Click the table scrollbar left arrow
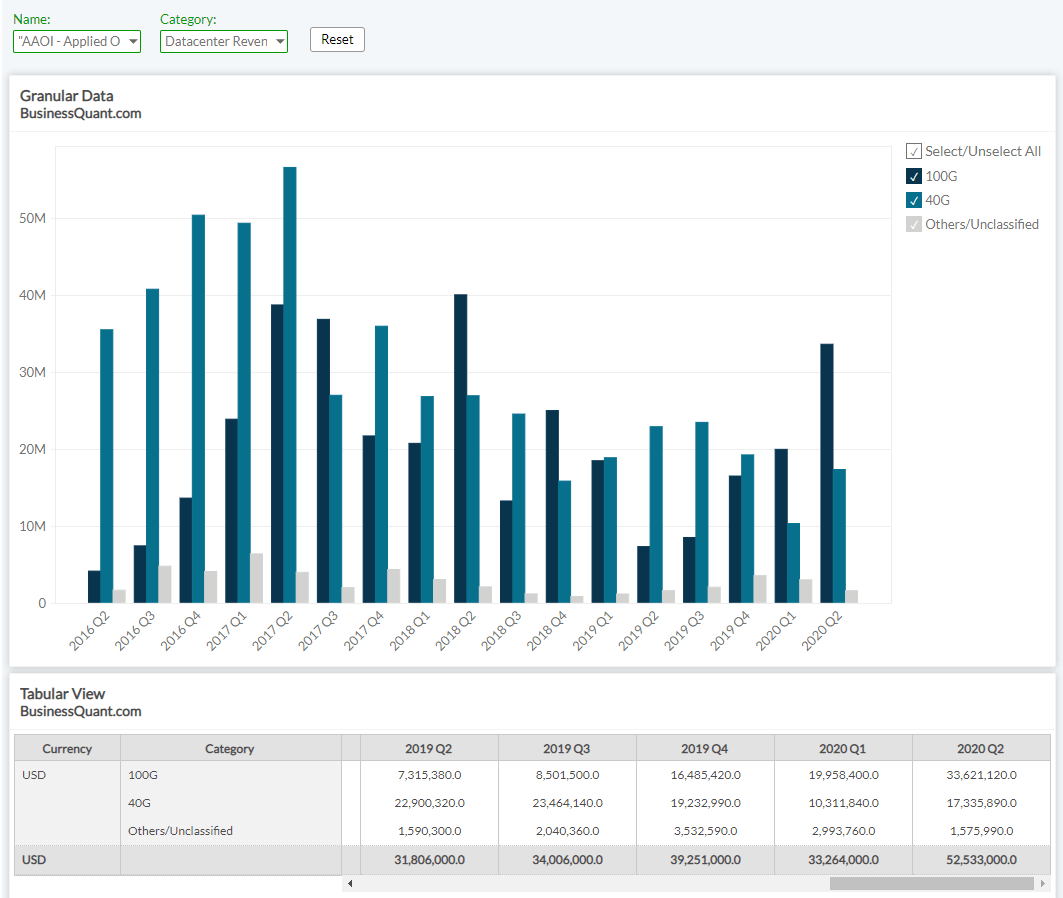This screenshot has width=1063, height=898. (x=350, y=884)
